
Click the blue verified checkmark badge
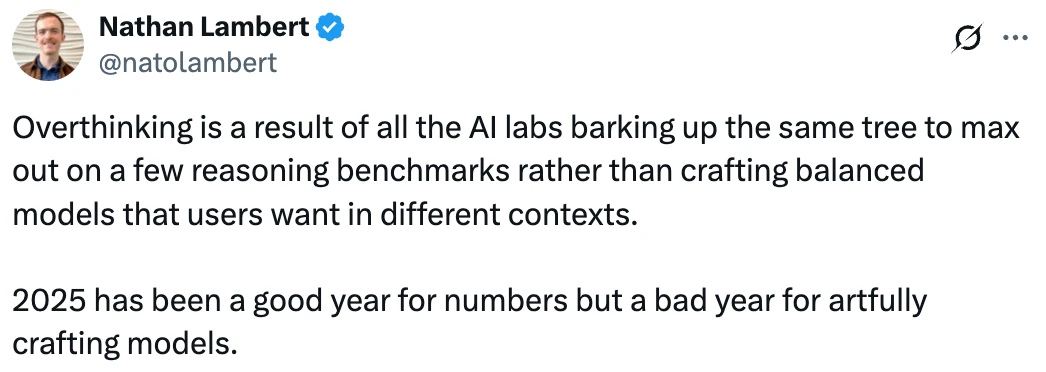[x=330, y=27]
